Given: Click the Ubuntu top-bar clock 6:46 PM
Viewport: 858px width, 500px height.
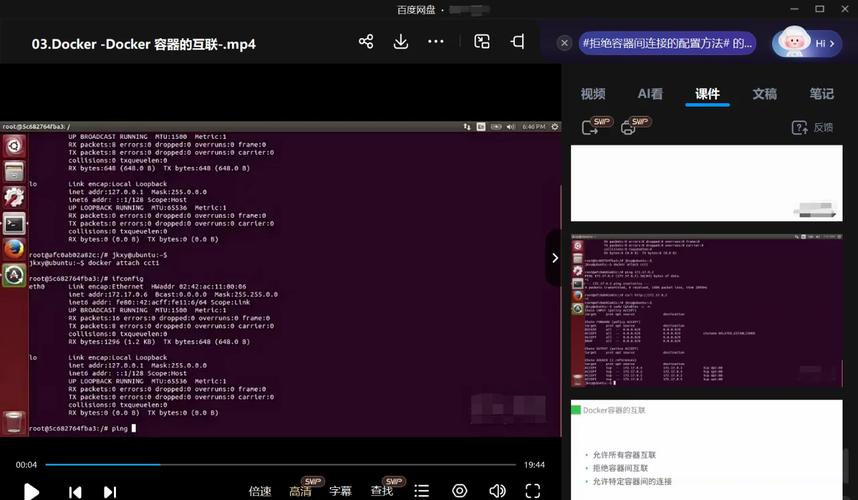Looking at the screenshot, I should pos(534,126).
